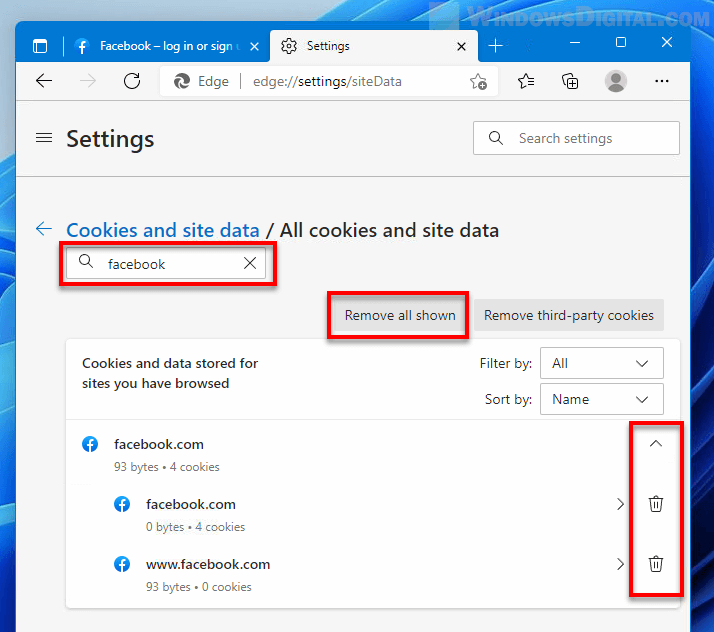Click Facebook favicon beside nested facebook.com
The height and width of the screenshot is (632, 714).
point(122,504)
